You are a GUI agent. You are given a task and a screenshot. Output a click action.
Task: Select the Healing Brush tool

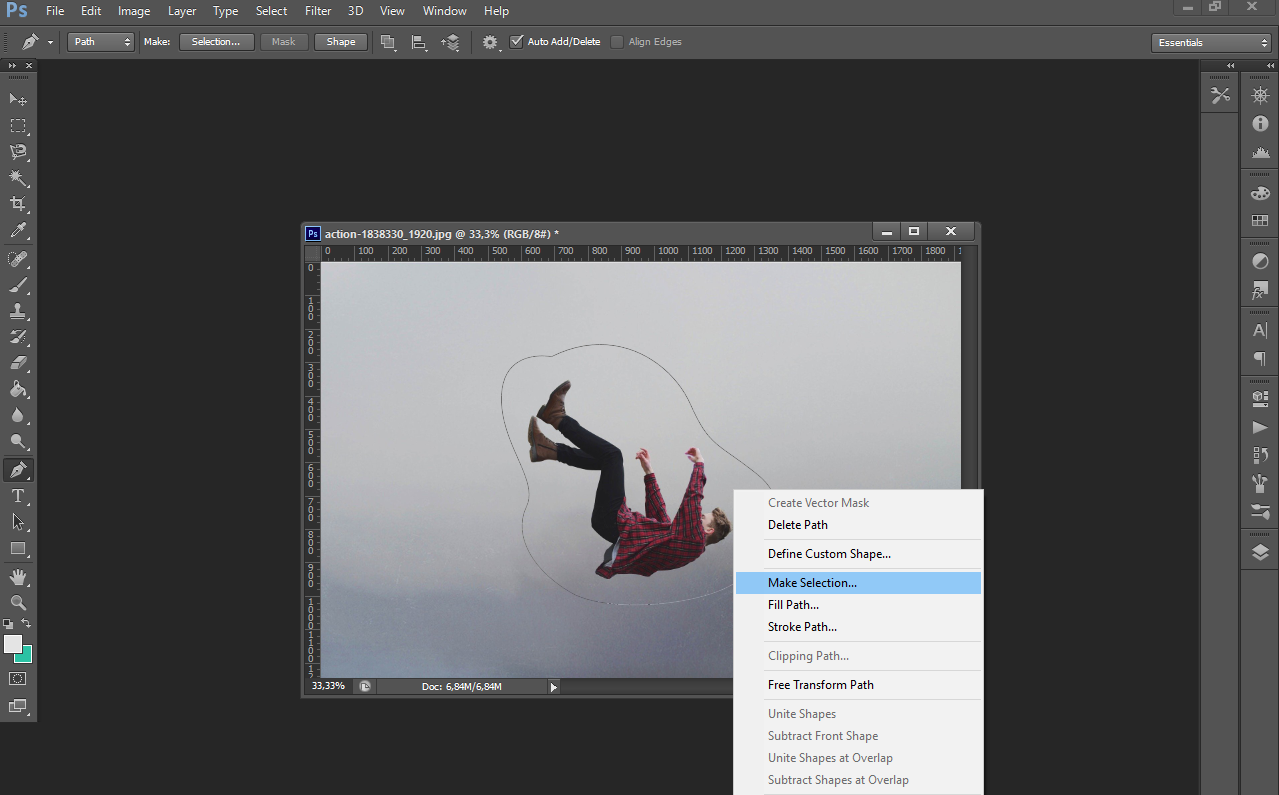tap(18, 260)
